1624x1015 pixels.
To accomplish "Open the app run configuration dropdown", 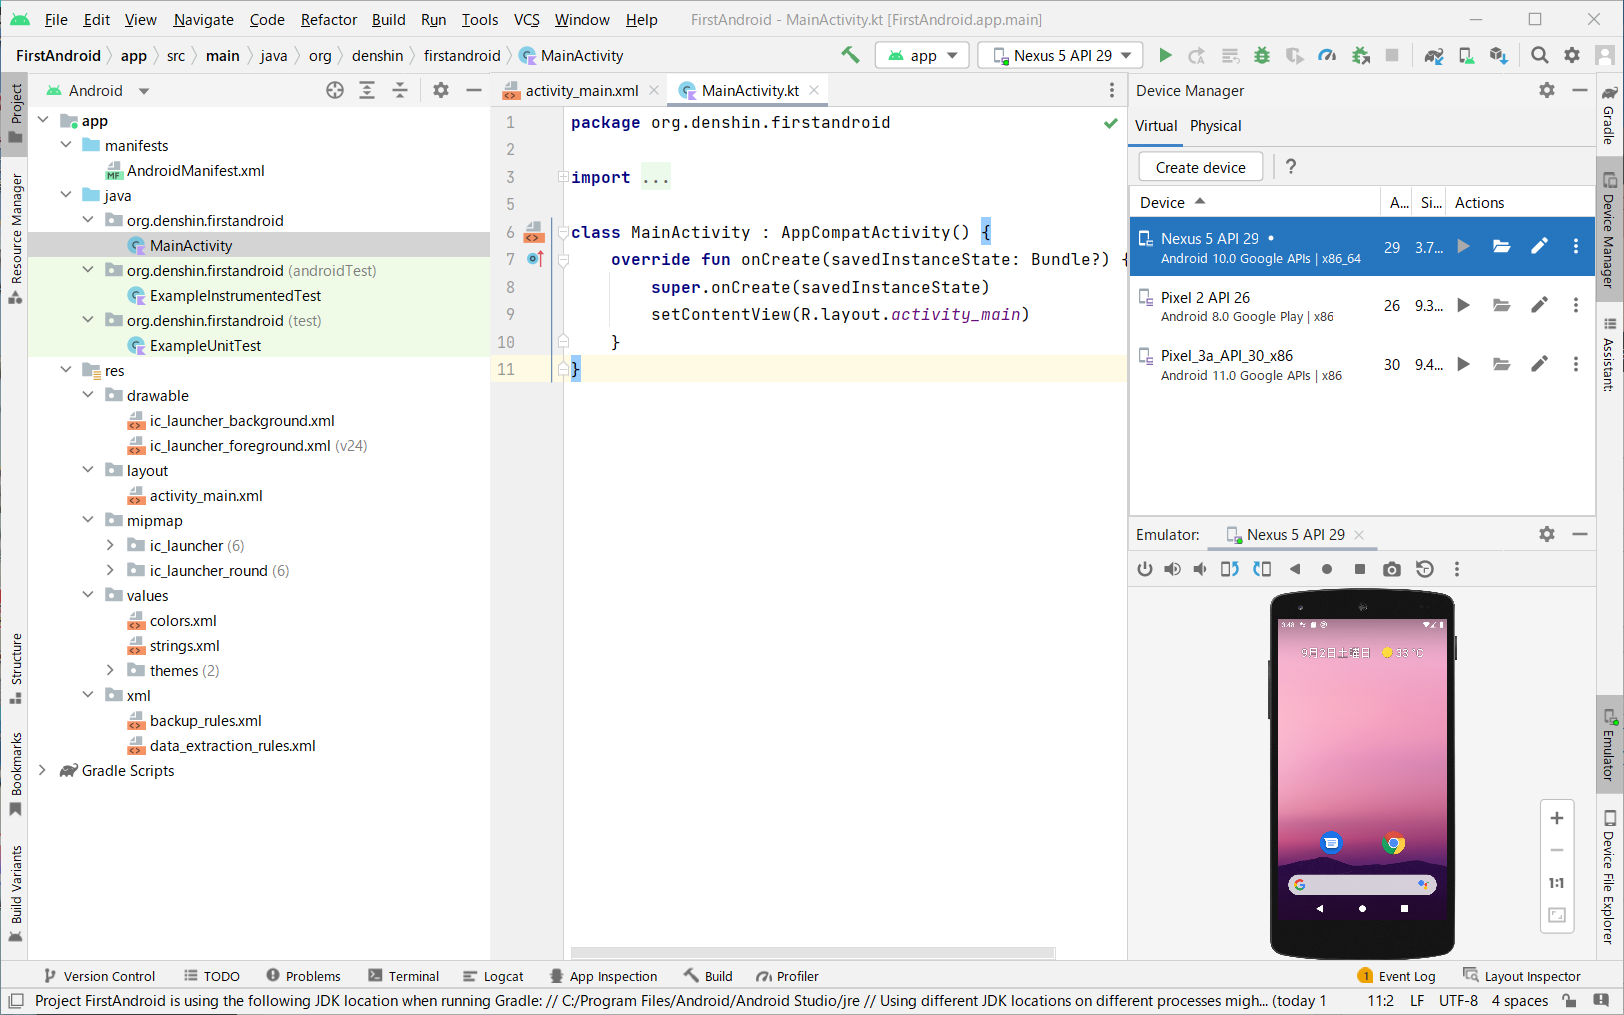I will click(x=921, y=55).
